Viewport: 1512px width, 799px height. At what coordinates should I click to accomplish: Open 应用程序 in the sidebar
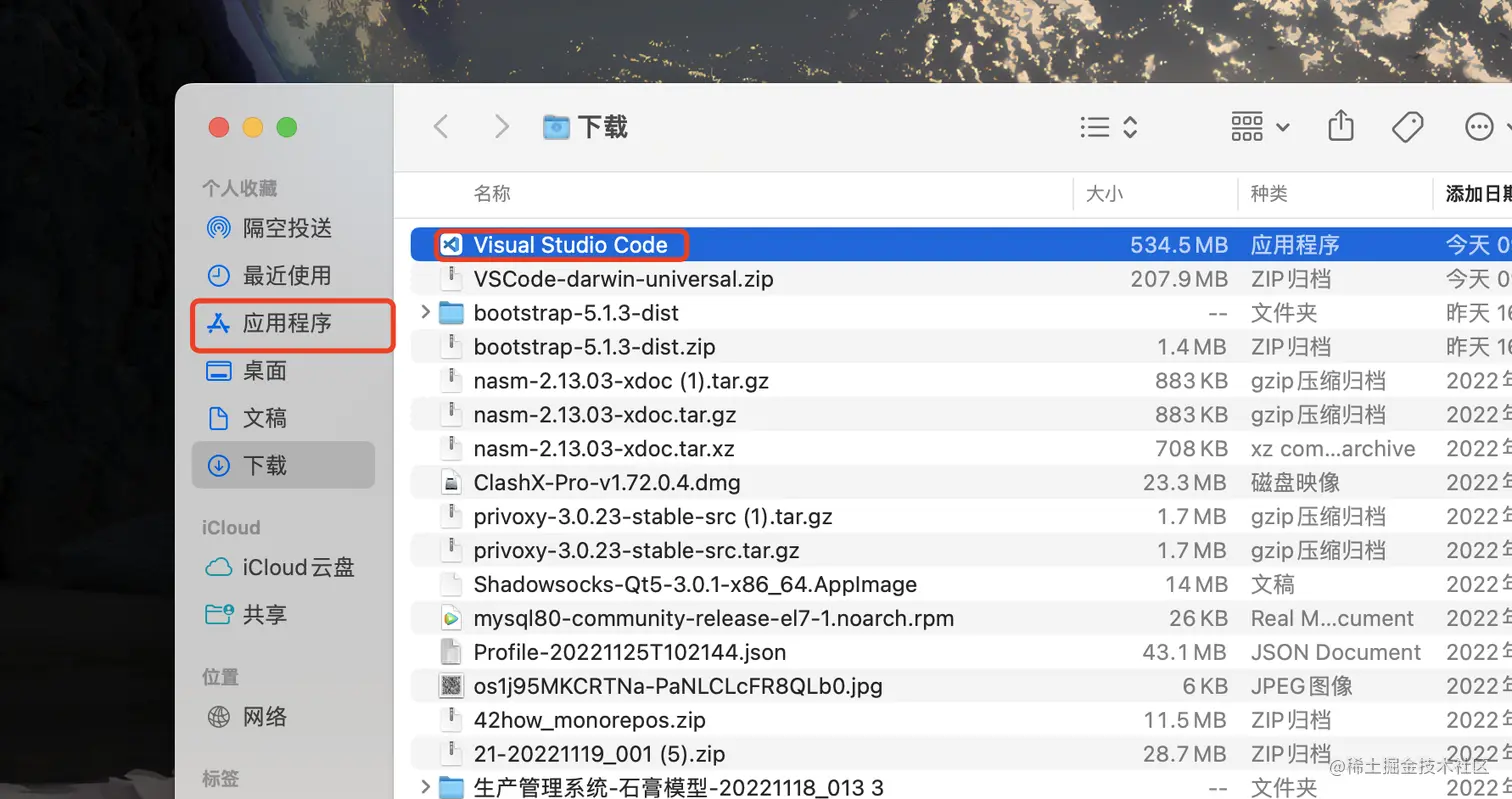point(283,323)
